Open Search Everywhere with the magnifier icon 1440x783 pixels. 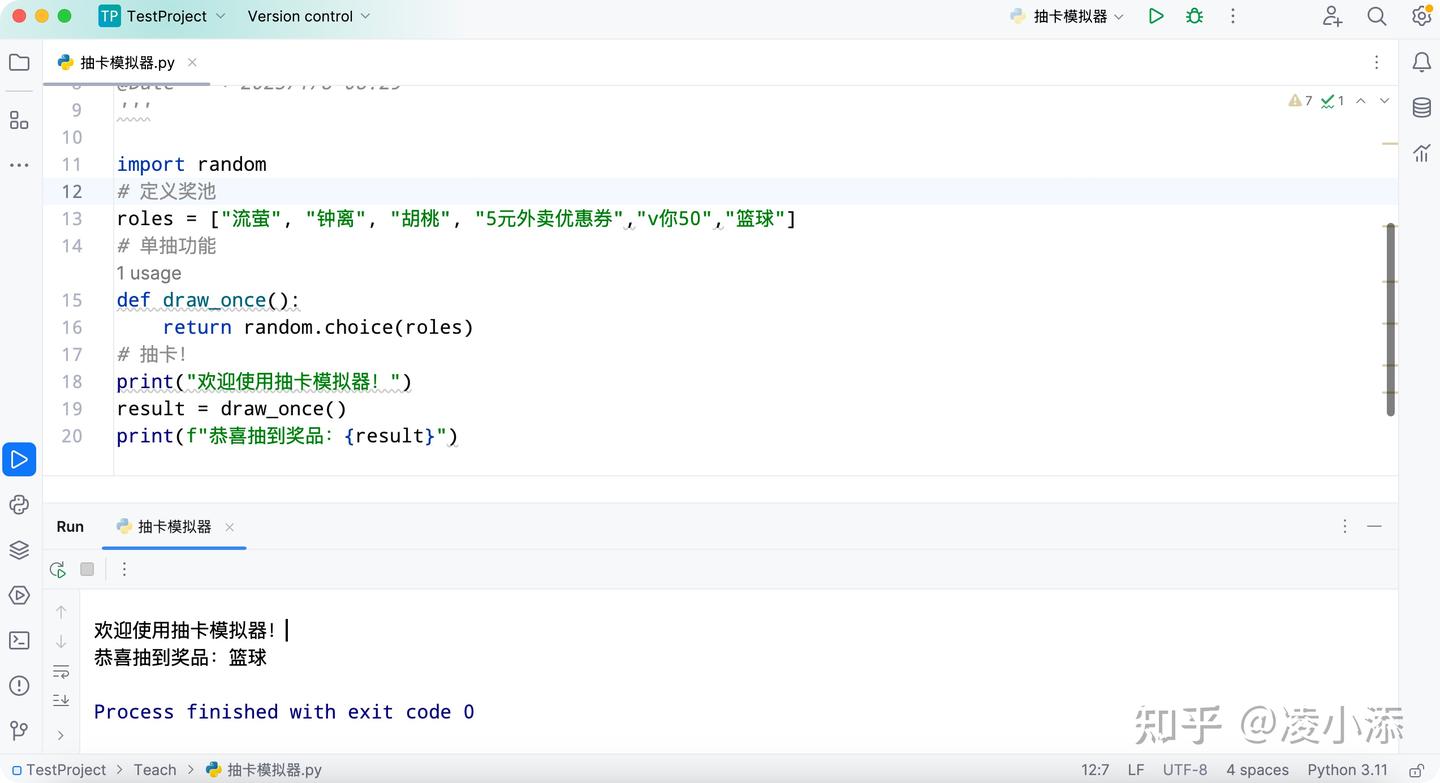1377,16
